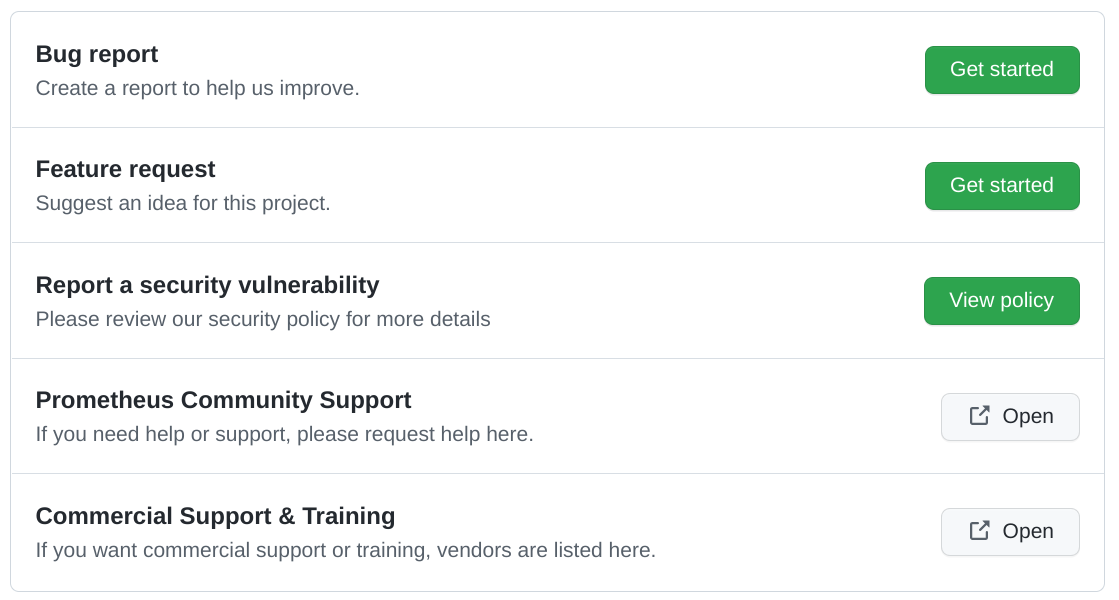Click 'Get started' for Feature request
The width and height of the screenshot is (1119, 600).
tap(1002, 185)
